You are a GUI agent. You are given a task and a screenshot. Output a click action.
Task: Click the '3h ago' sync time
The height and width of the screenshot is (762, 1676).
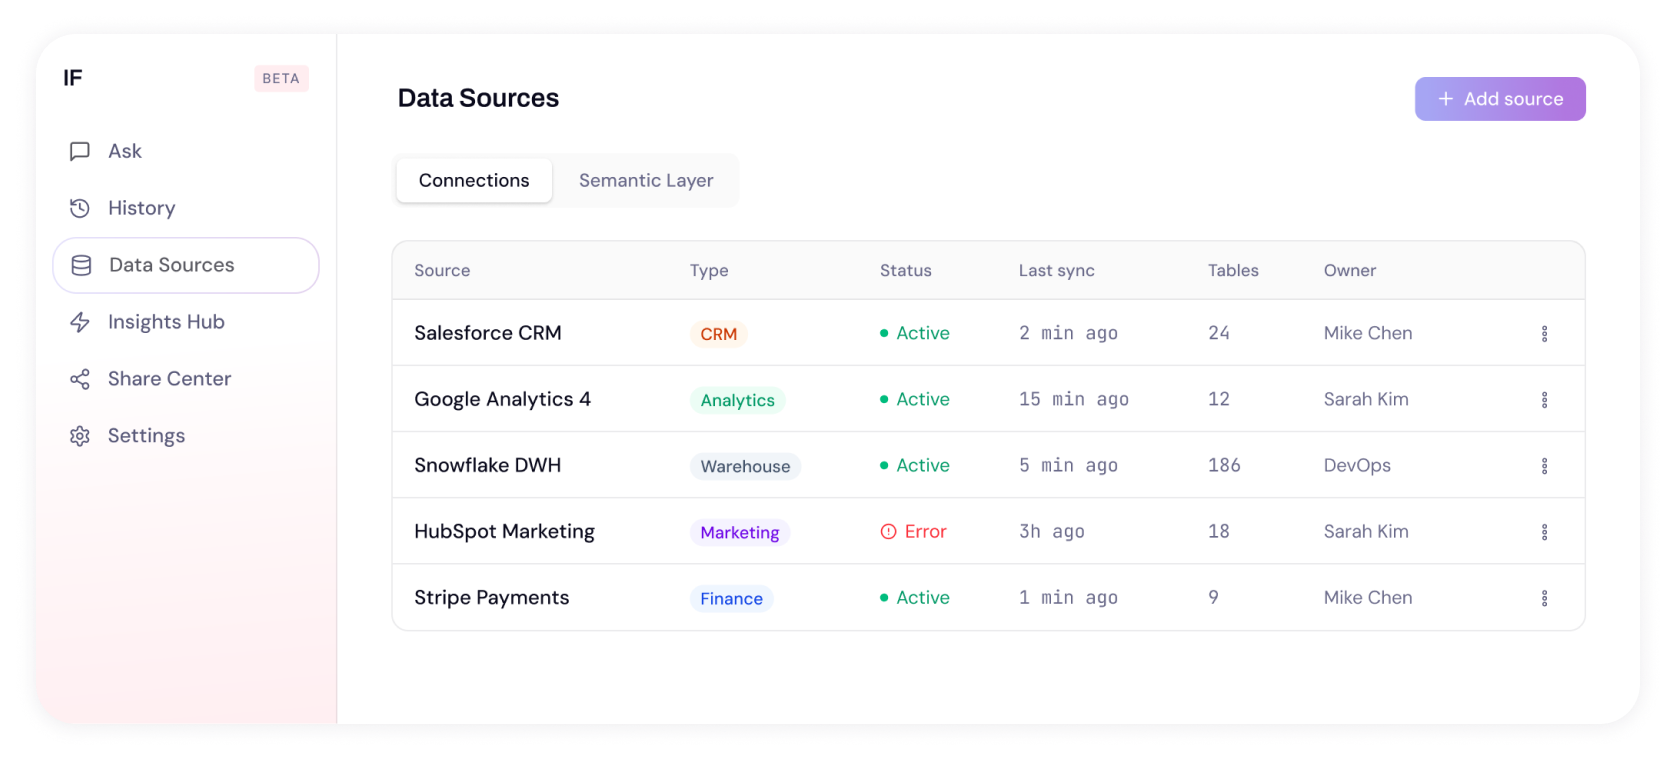(1052, 531)
